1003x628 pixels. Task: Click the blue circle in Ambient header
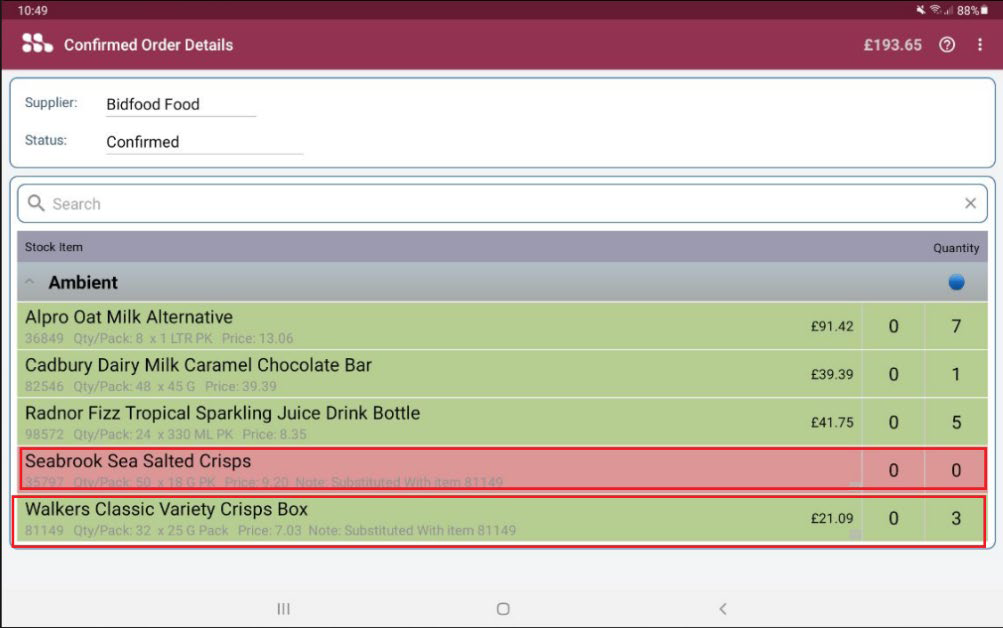coord(956,283)
